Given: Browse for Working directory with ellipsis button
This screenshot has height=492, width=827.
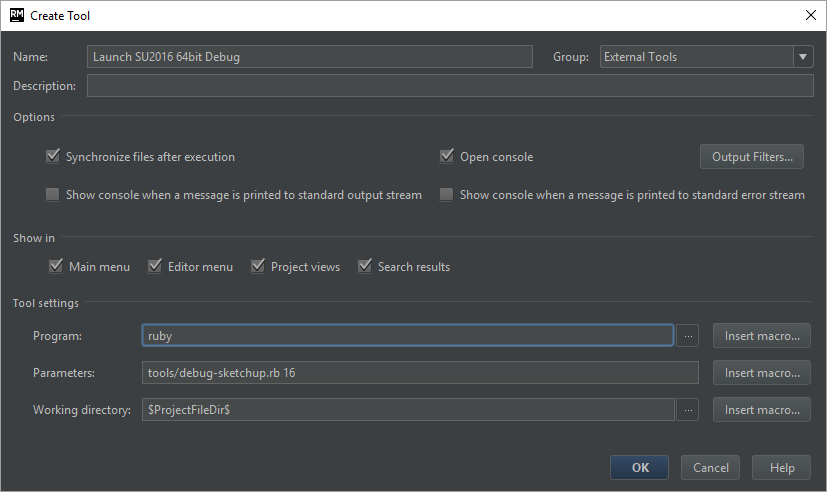Looking at the screenshot, I should 686,410.
